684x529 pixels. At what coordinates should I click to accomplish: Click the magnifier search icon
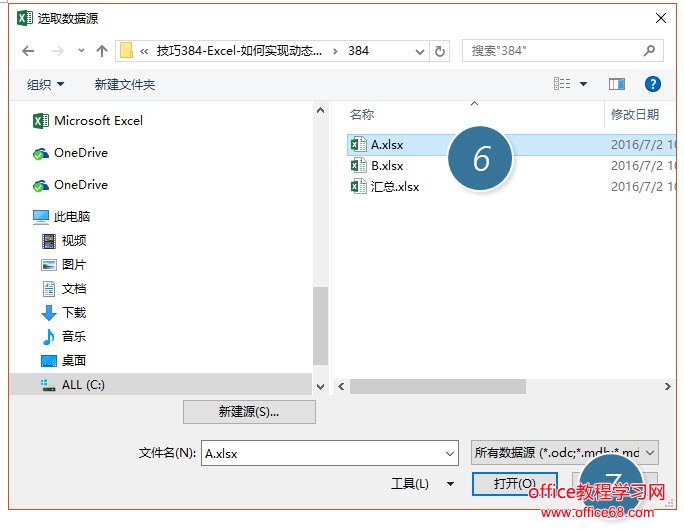[x=650, y=51]
